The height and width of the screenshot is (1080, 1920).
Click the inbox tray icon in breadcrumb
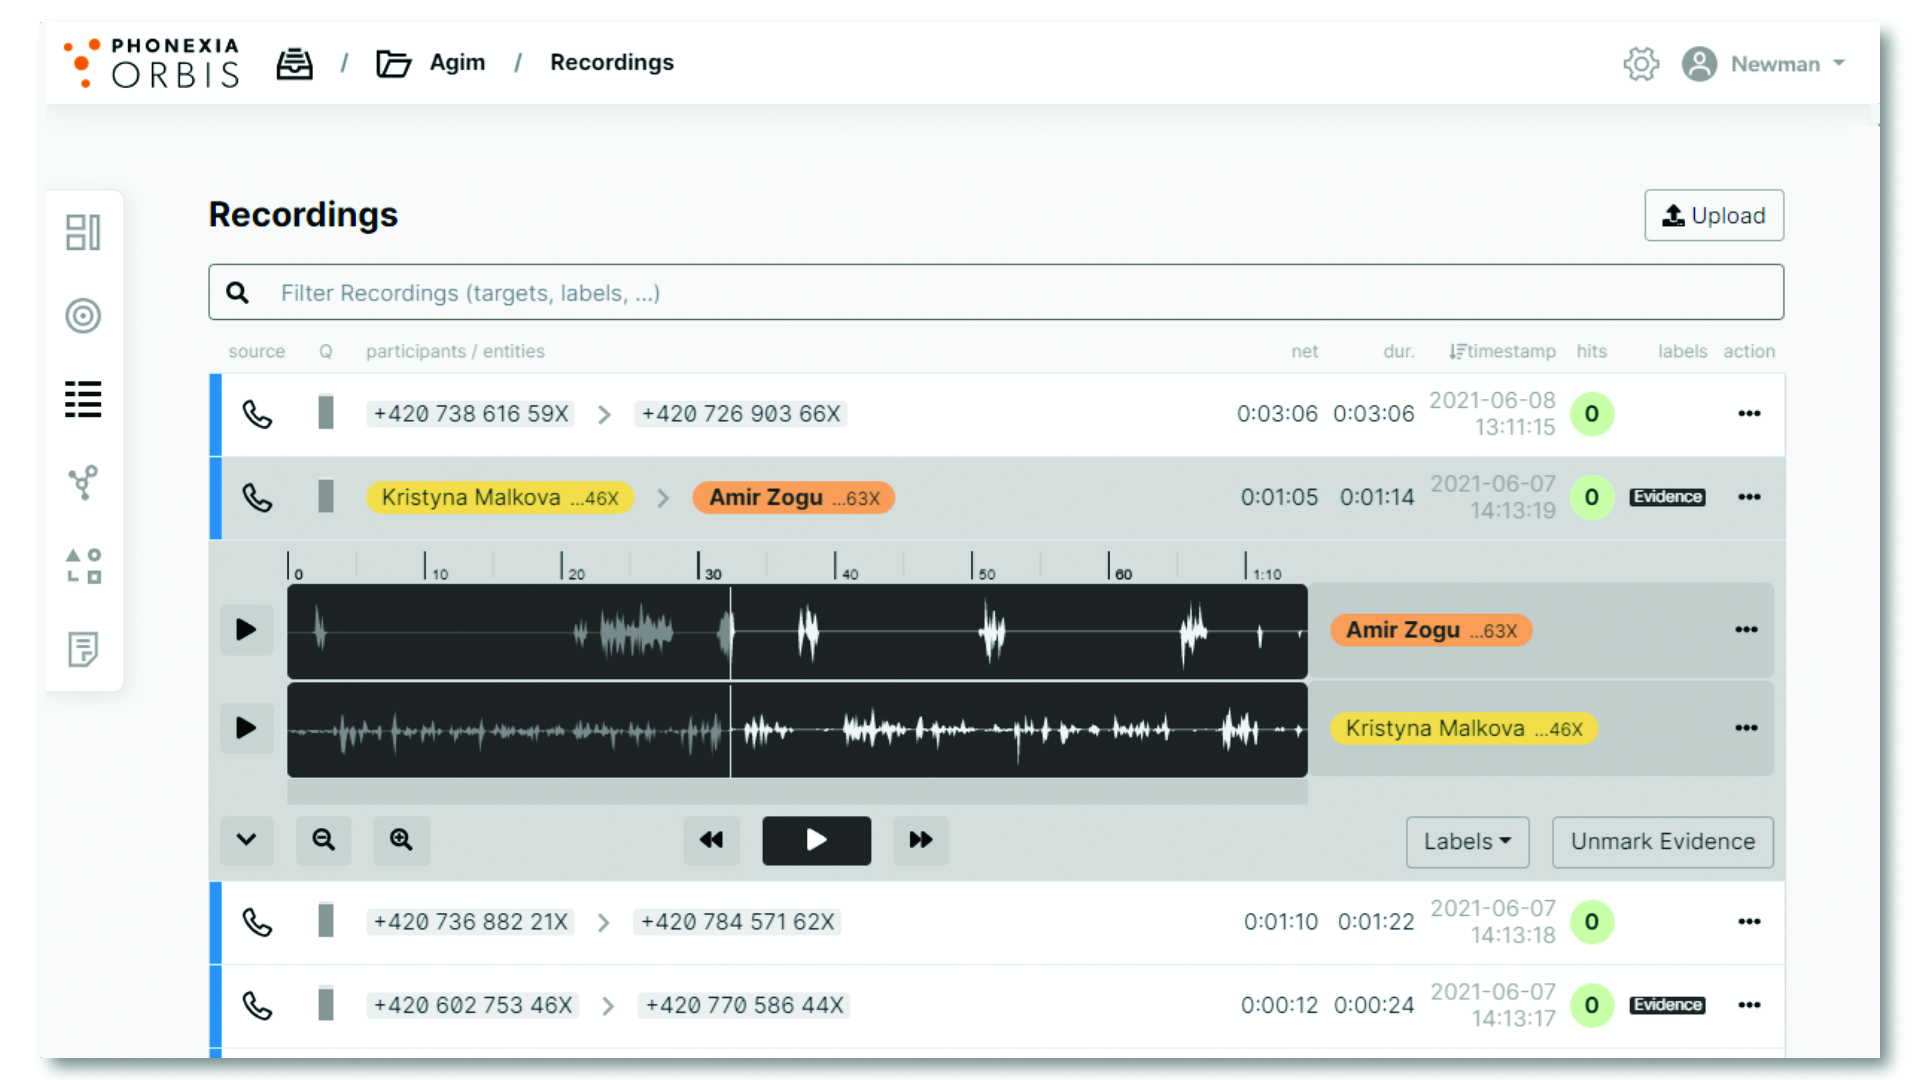(x=294, y=63)
